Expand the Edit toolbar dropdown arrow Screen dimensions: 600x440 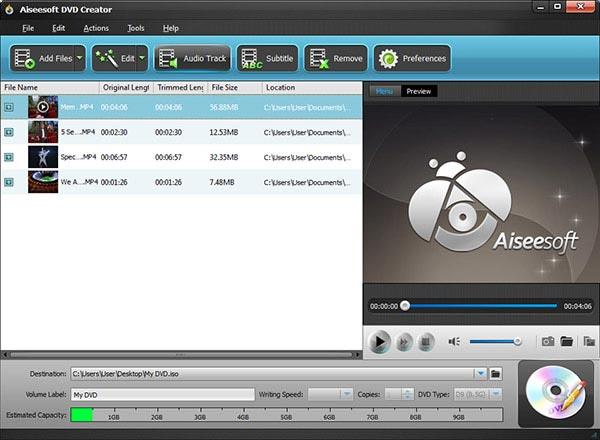click(142, 58)
